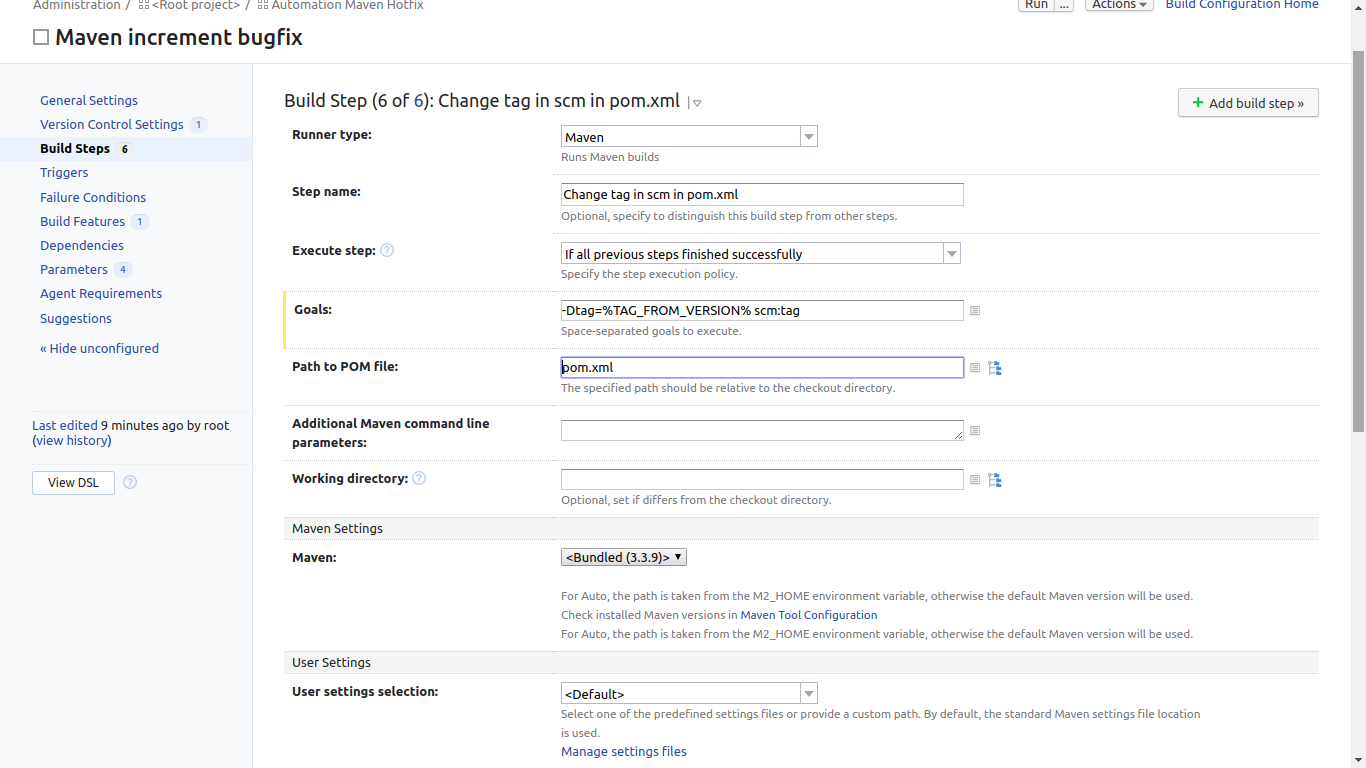Open the User settings selection dropdown
This screenshot has width=1366, height=768.
tap(689, 693)
